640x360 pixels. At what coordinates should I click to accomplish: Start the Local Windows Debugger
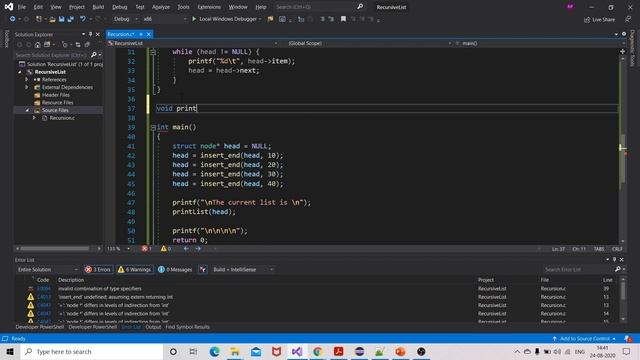226,19
